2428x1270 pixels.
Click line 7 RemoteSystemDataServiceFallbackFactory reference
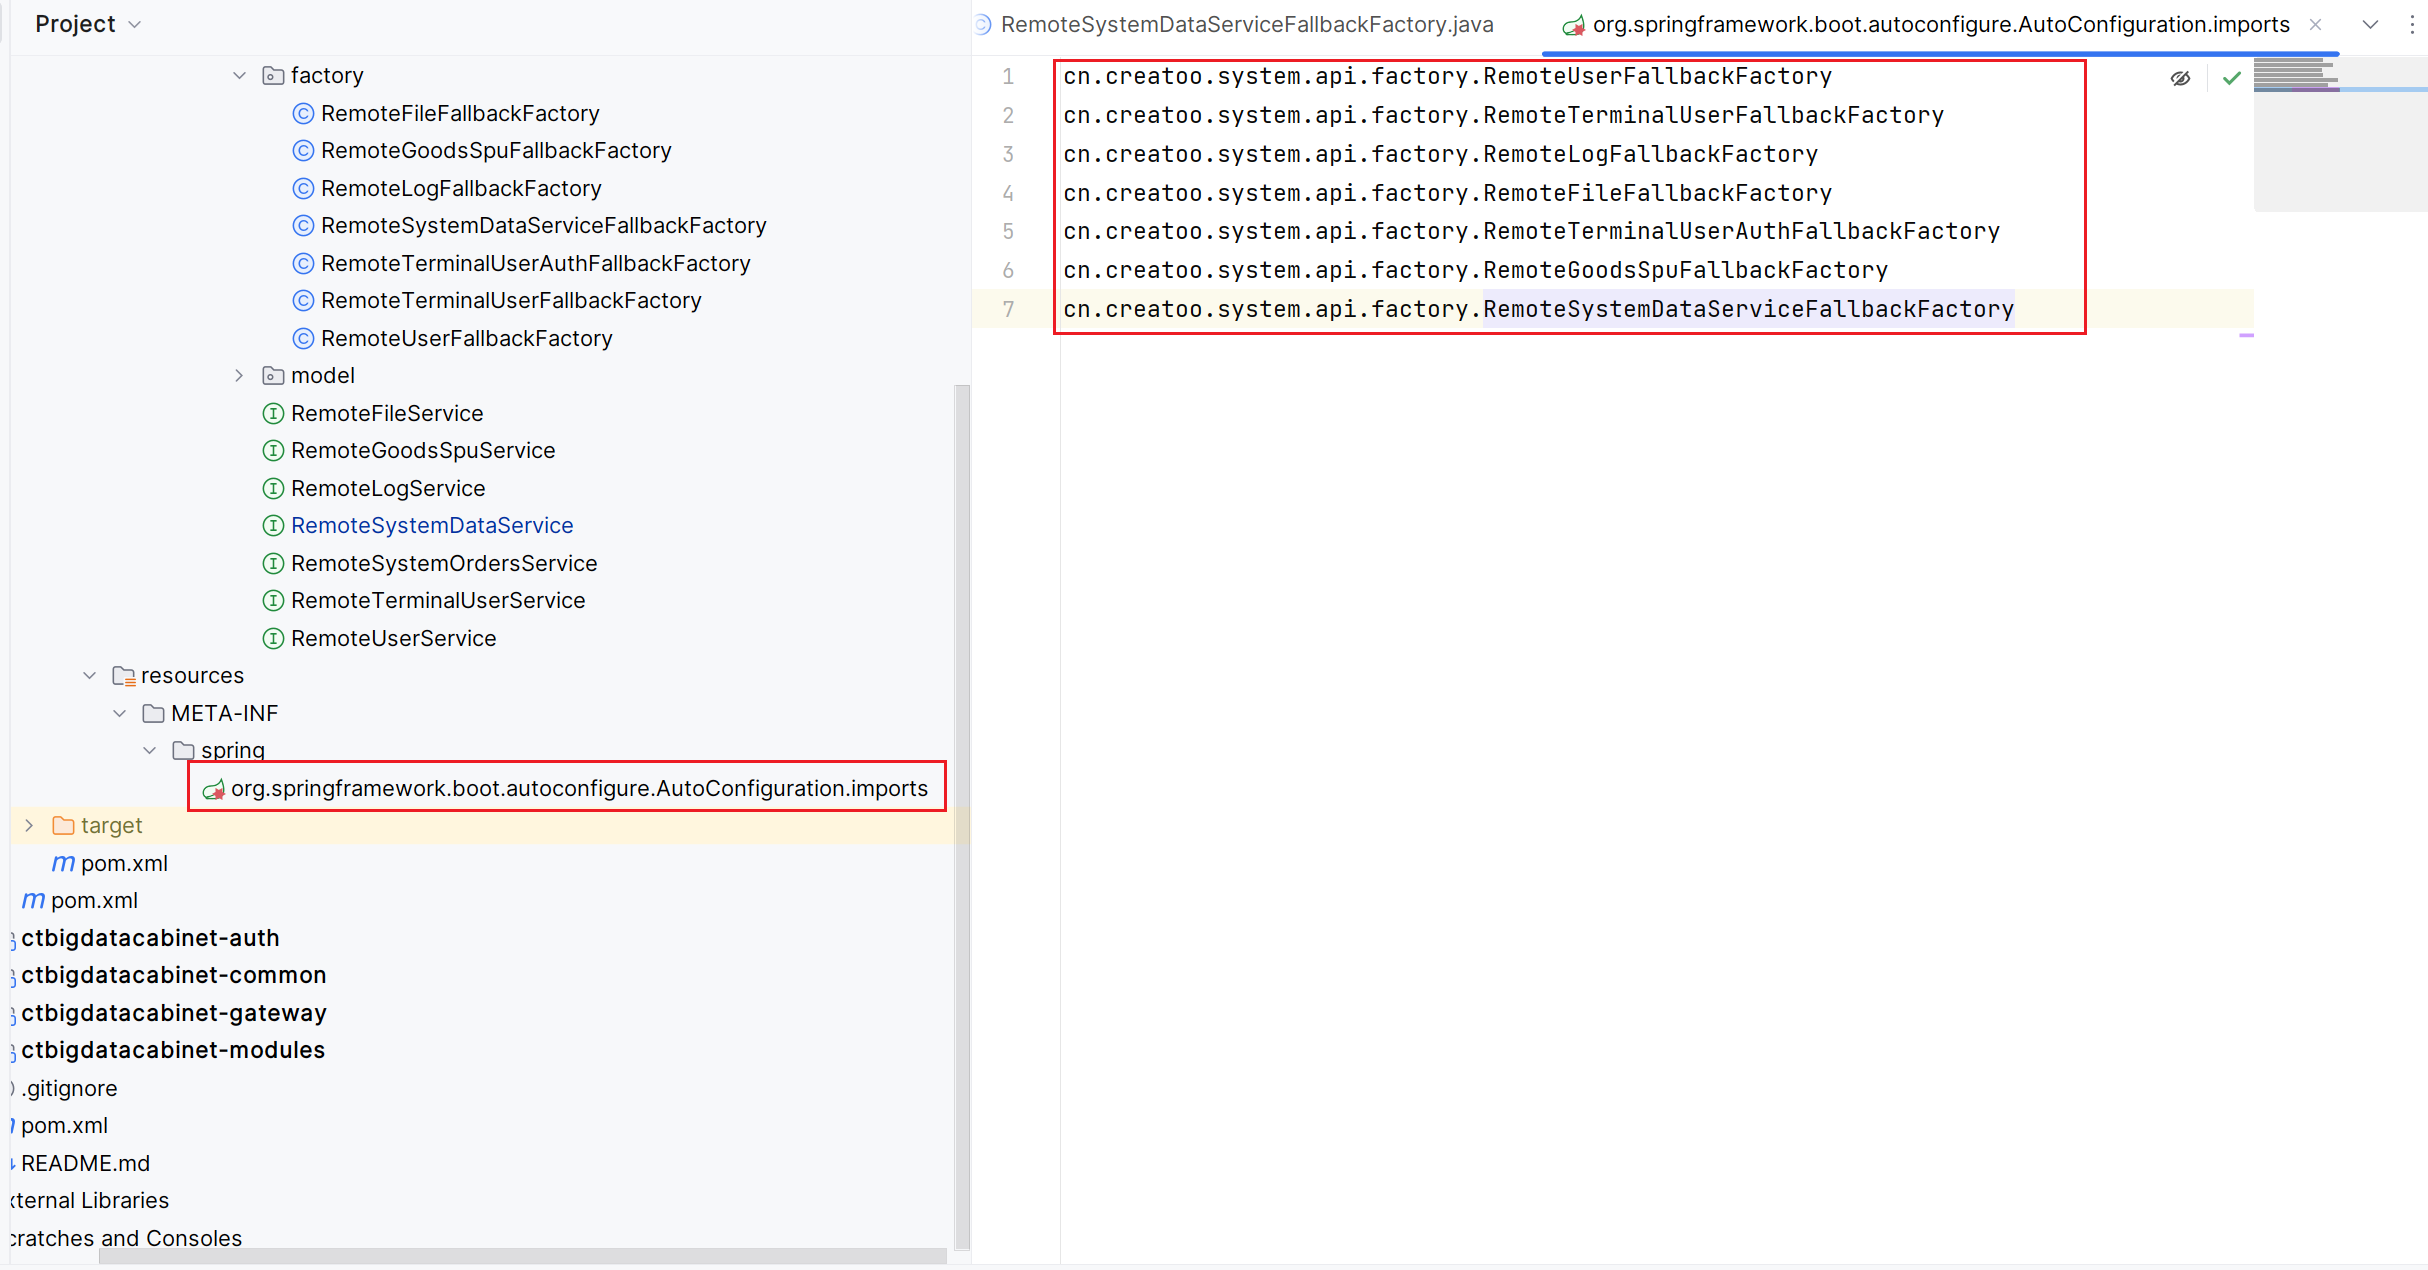tap(1747, 310)
